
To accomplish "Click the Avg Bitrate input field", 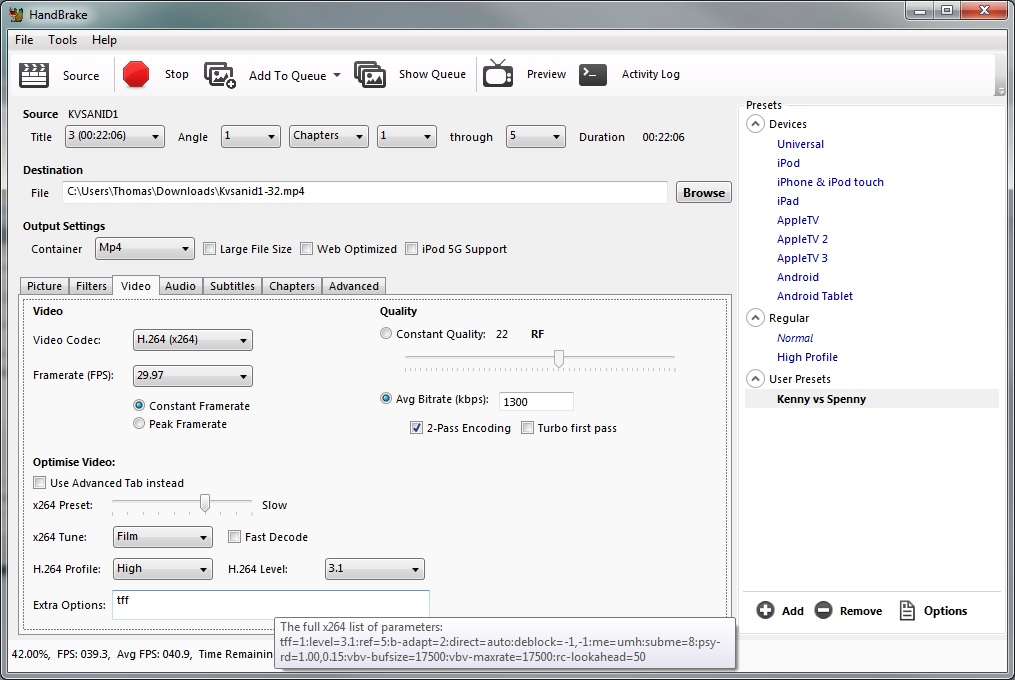I will (536, 401).
